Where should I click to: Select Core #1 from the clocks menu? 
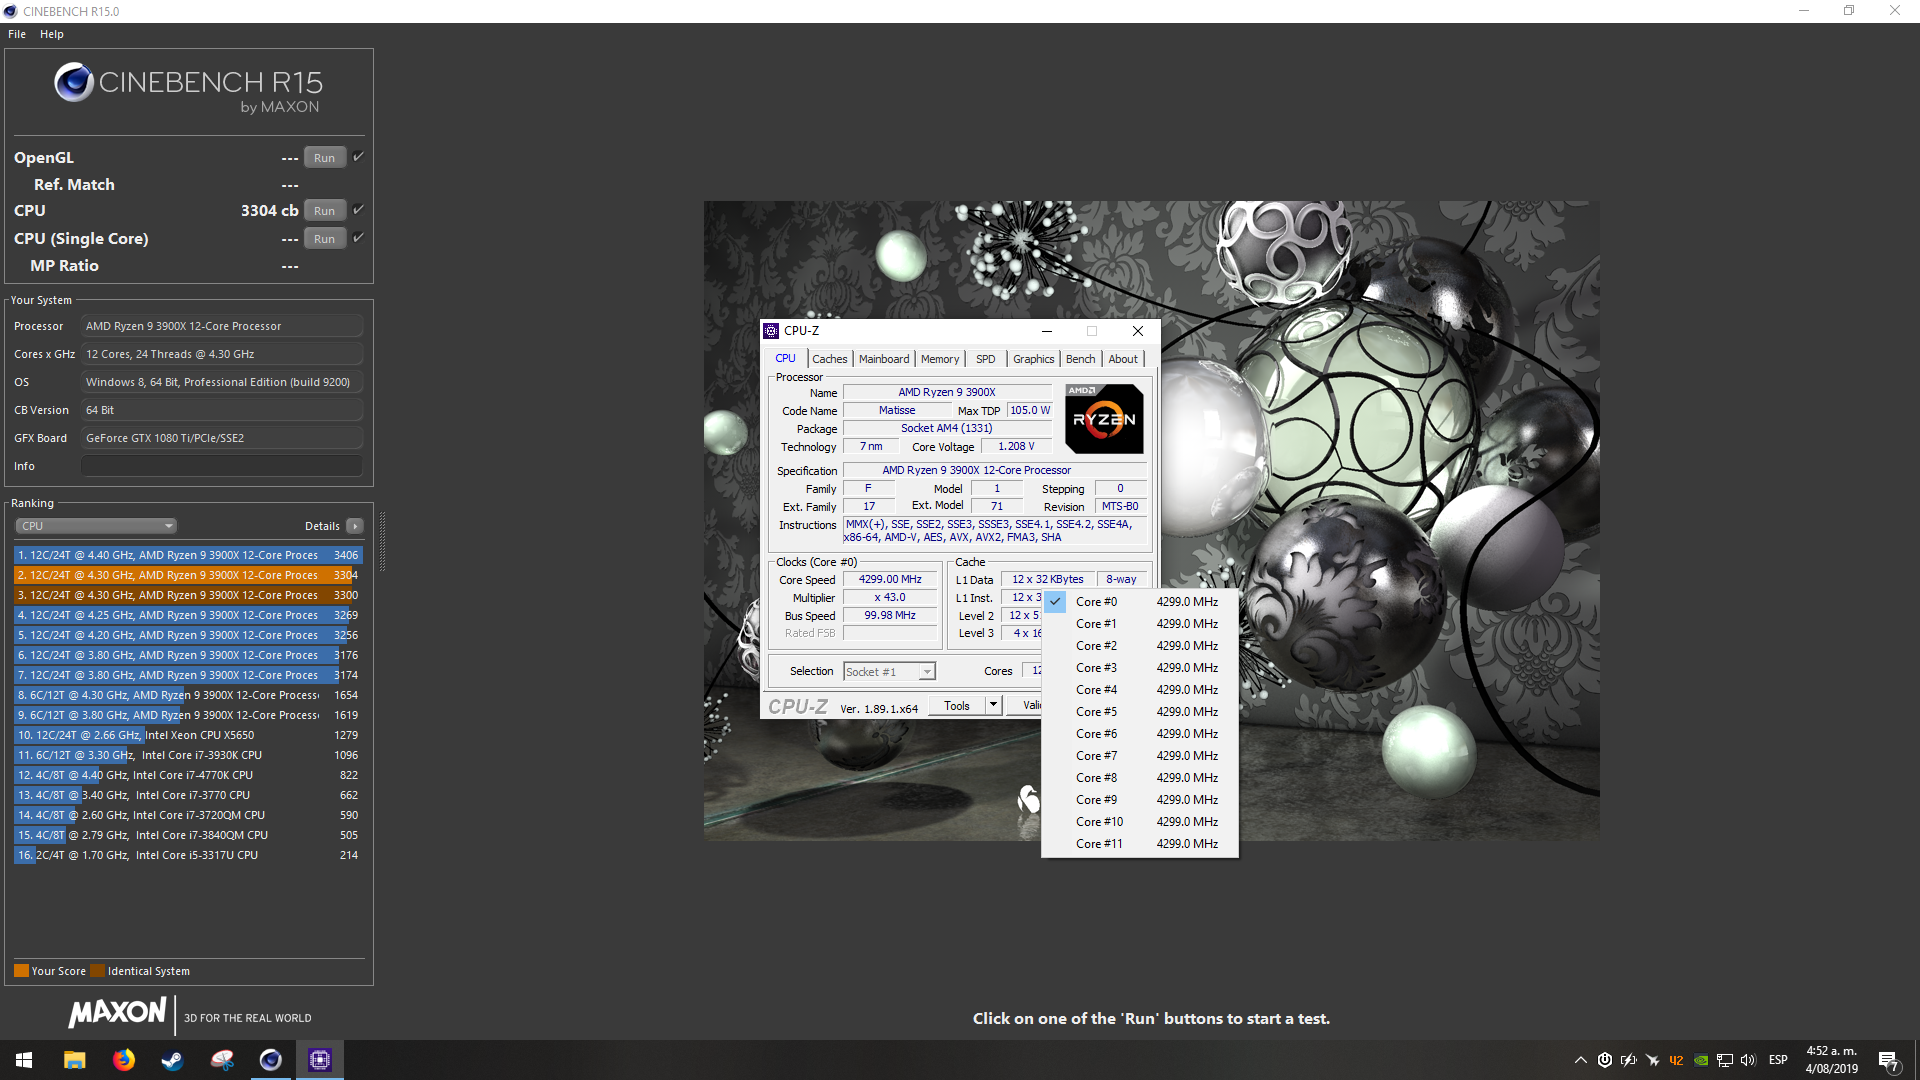pyautogui.click(x=1140, y=624)
